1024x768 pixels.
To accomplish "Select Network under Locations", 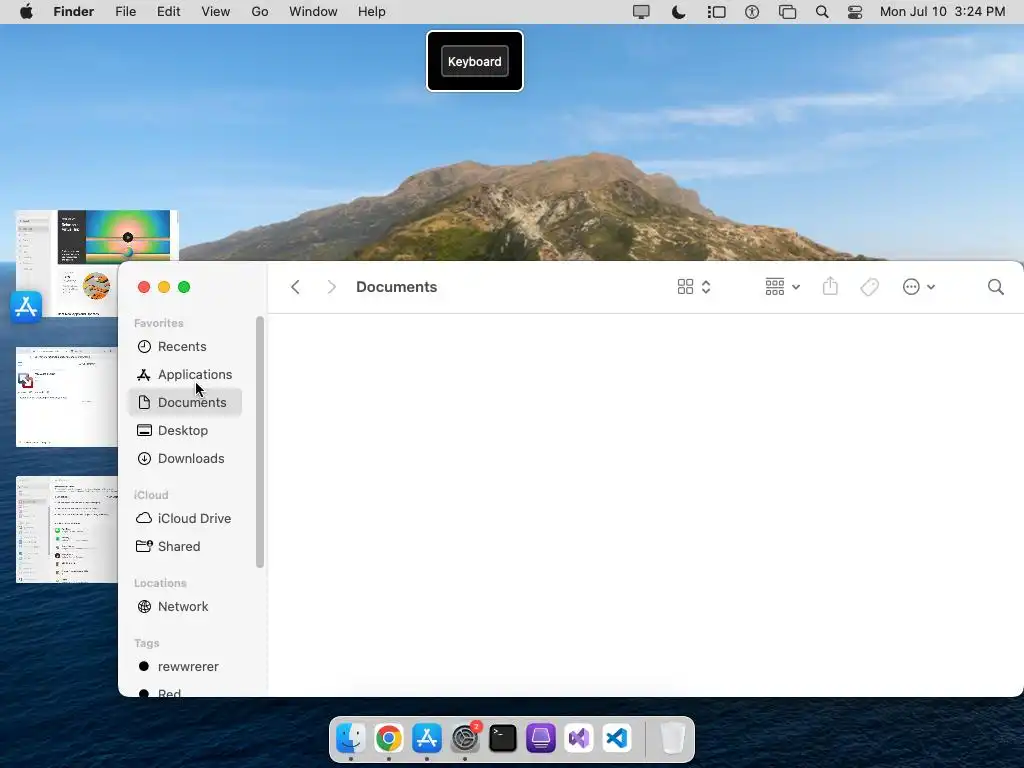I will coord(185,607).
